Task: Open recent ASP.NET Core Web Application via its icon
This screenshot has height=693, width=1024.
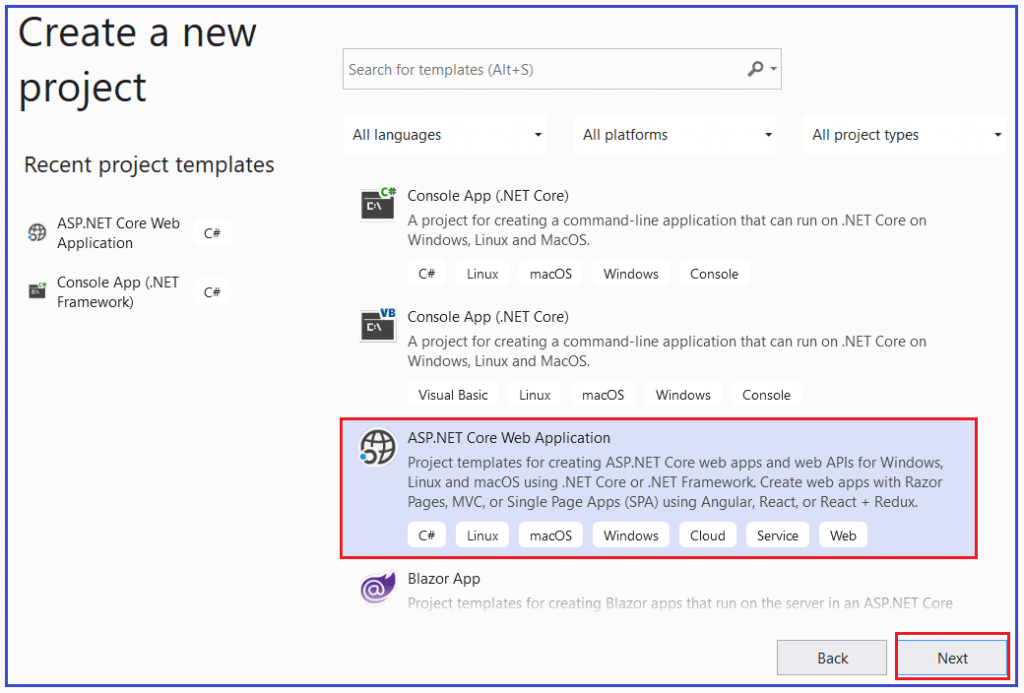Action: coord(37,232)
